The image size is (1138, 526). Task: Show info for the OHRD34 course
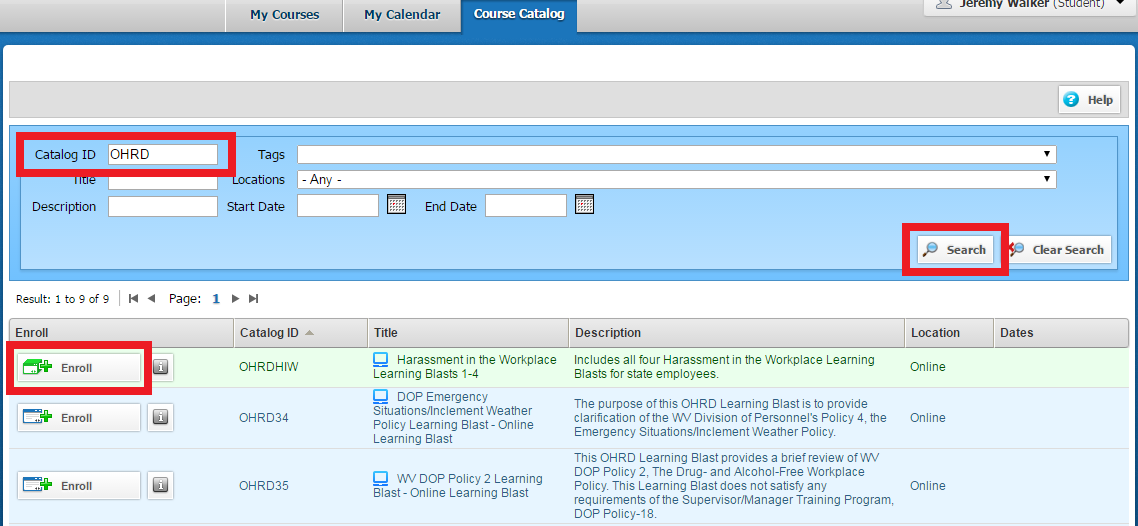(160, 418)
